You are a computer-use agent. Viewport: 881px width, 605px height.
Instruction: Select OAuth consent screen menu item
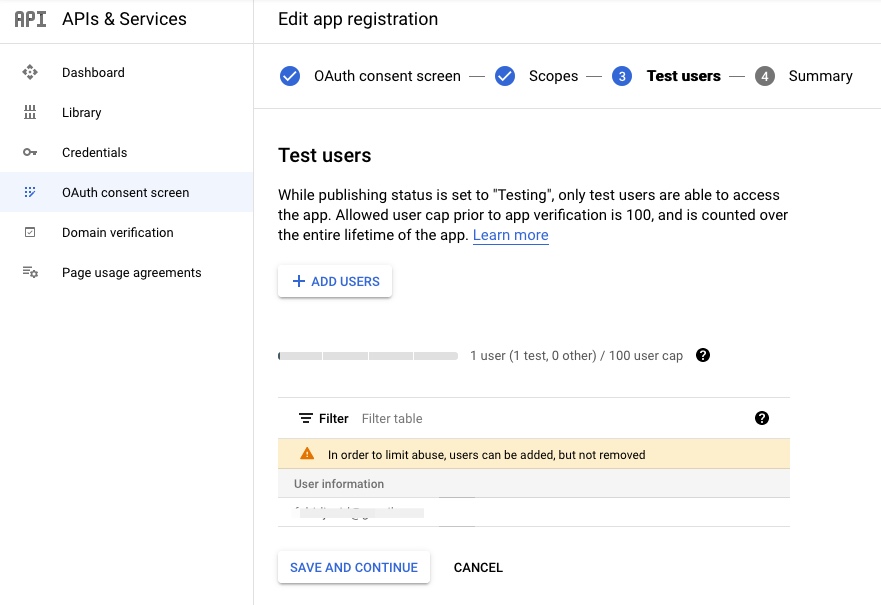pyautogui.click(x=125, y=192)
